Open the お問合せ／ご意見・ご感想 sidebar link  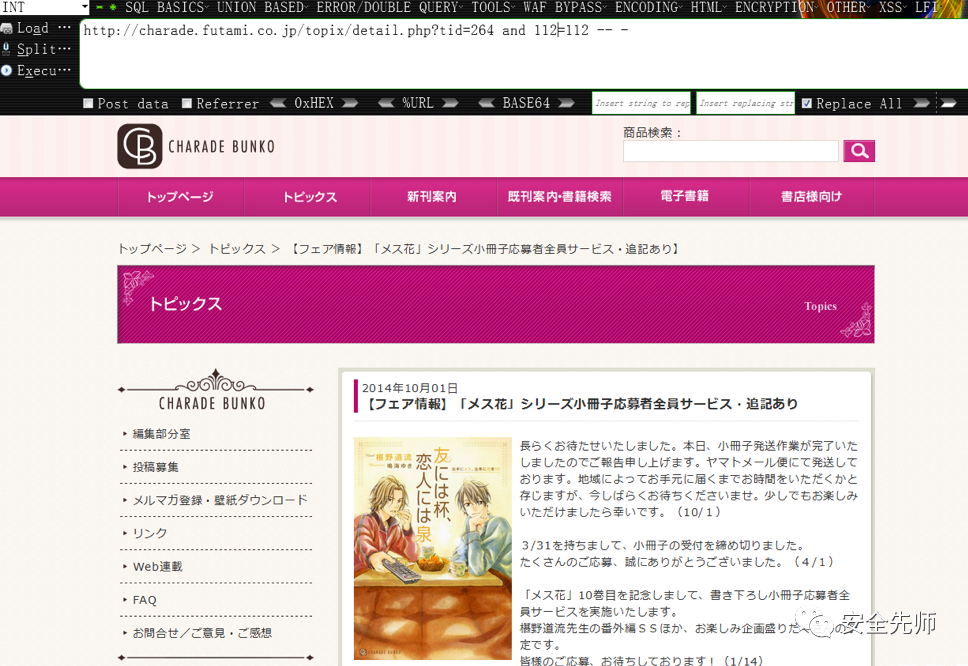202,633
